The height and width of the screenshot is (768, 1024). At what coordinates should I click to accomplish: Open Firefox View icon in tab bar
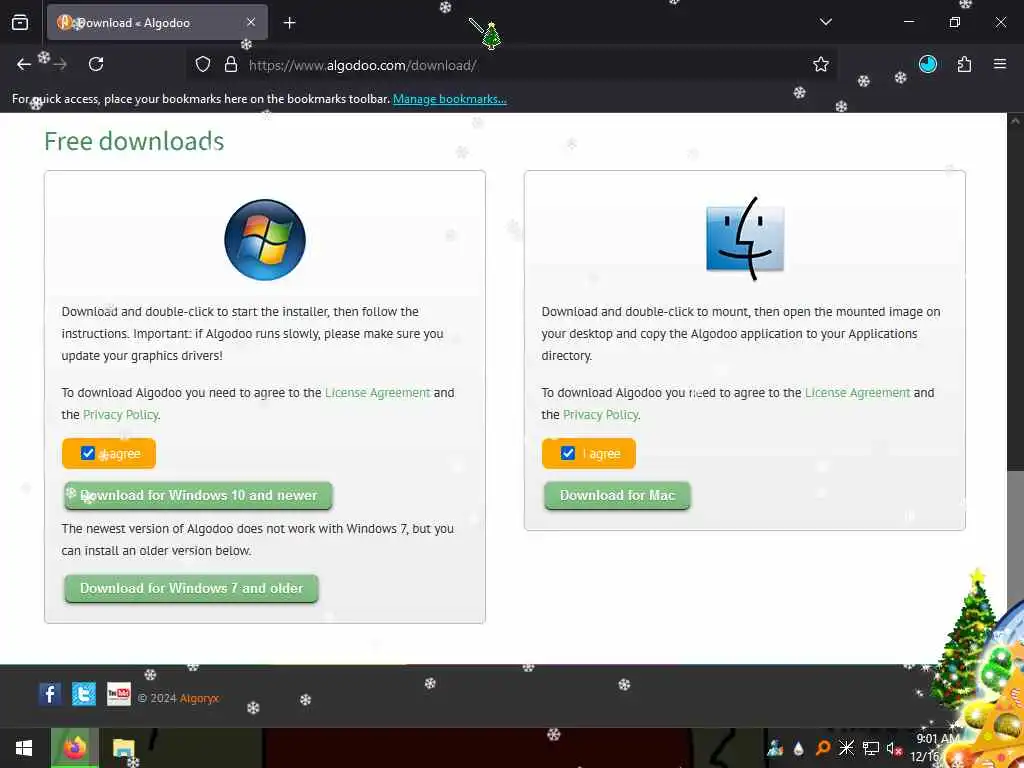tap(20, 22)
